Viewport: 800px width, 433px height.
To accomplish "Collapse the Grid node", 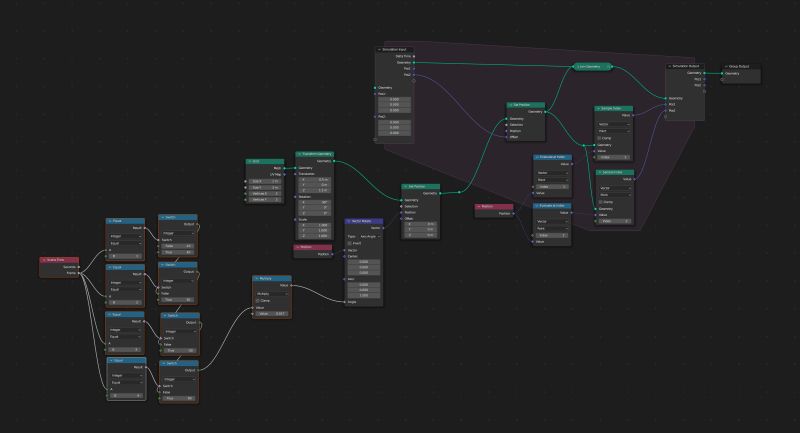I will click(x=249, y=161).
